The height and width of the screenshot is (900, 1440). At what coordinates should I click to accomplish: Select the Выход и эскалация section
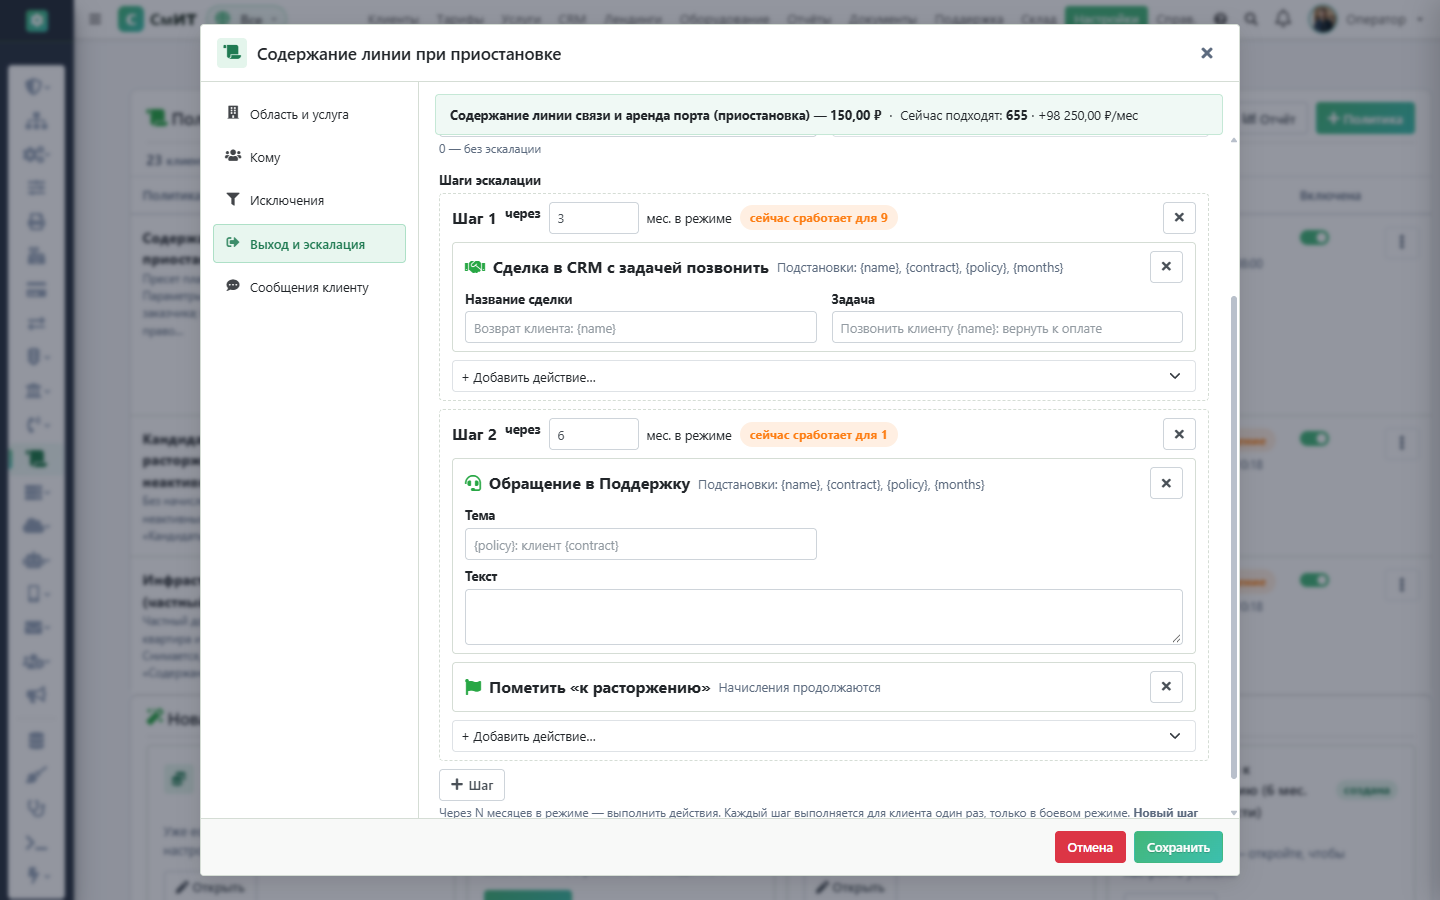click(309, 244)
